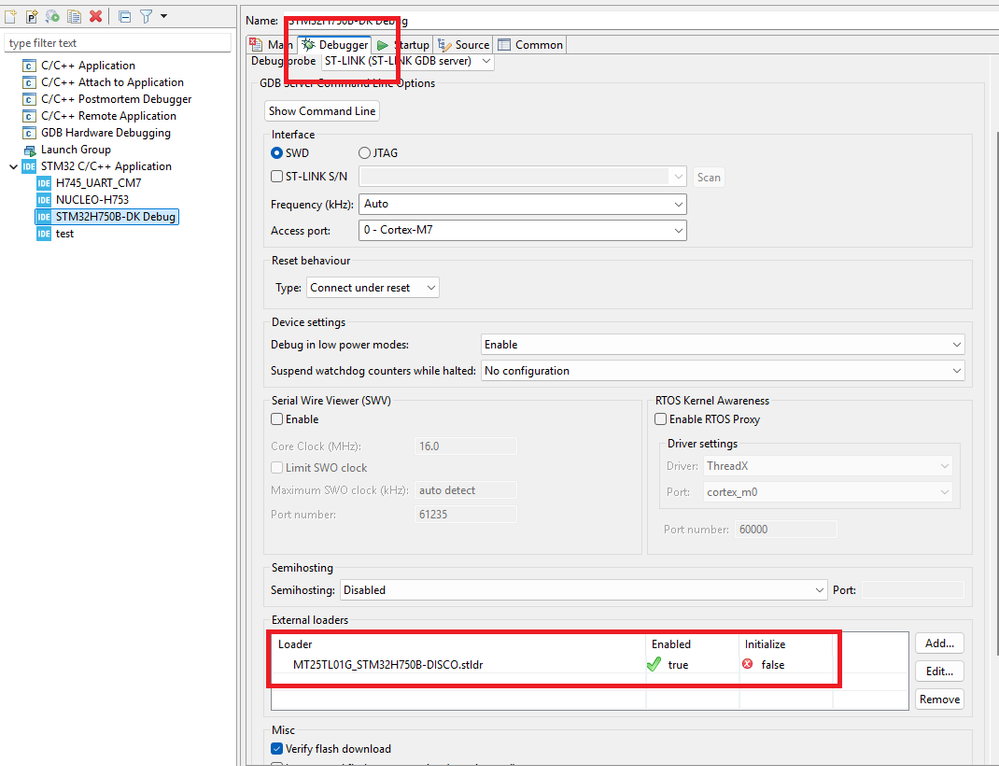
Task: Open filter menu dropdown arrow
Action: point(164,16)
